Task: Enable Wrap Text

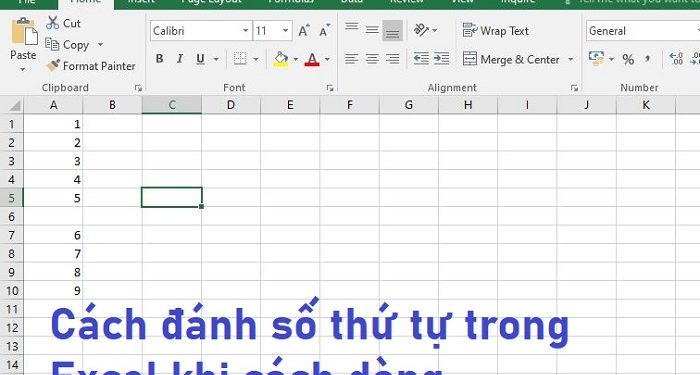Action: (496, 31)
